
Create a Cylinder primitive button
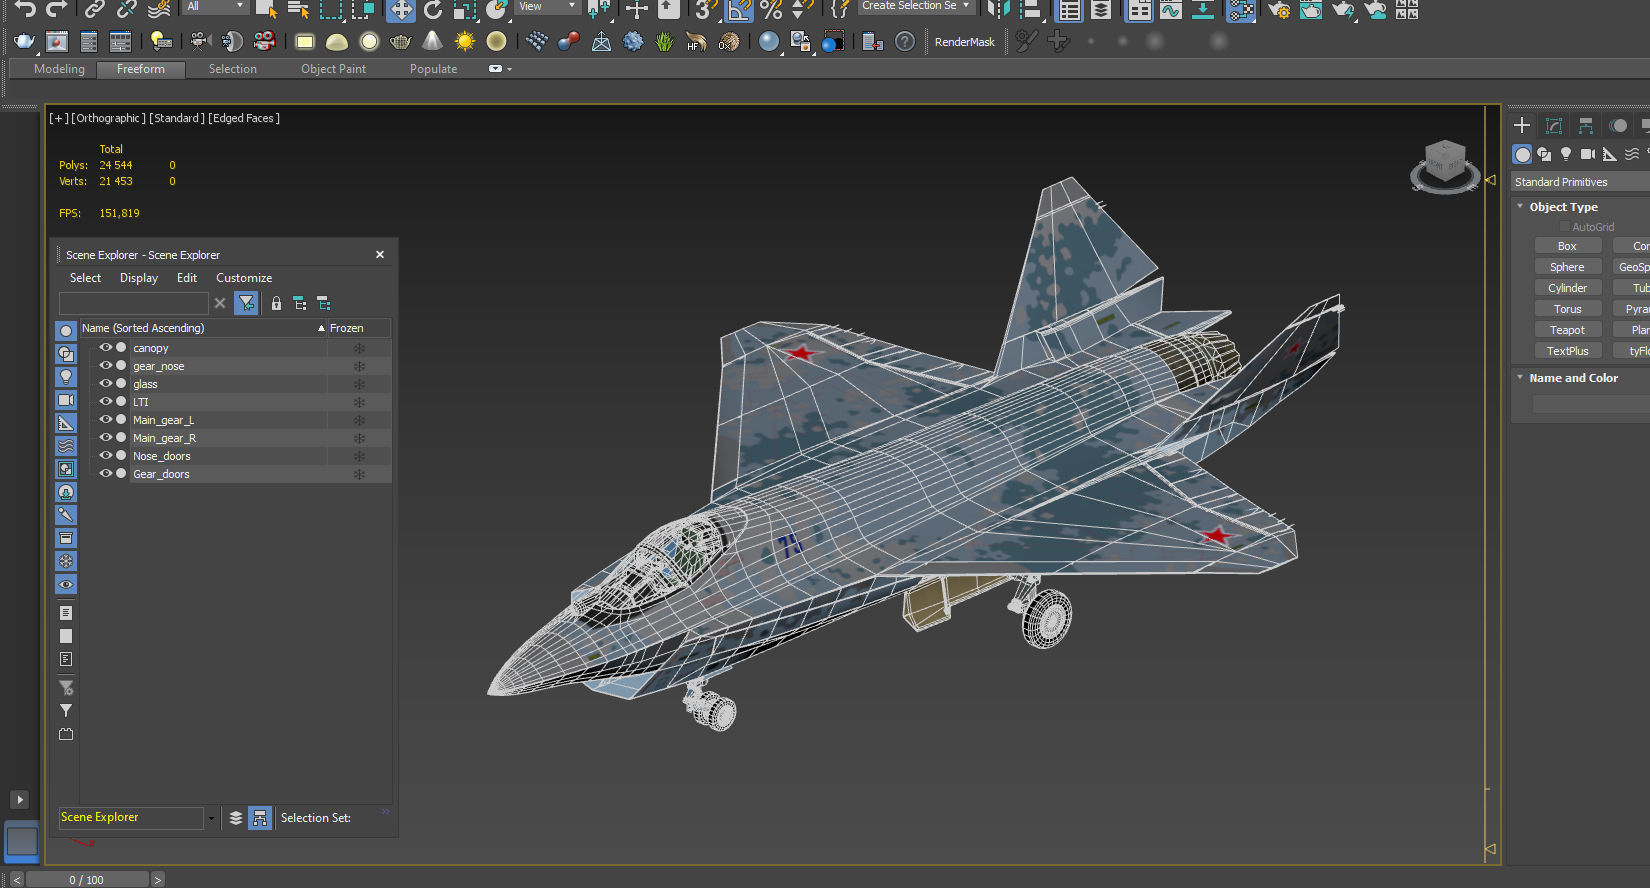tap(1567, 288)
